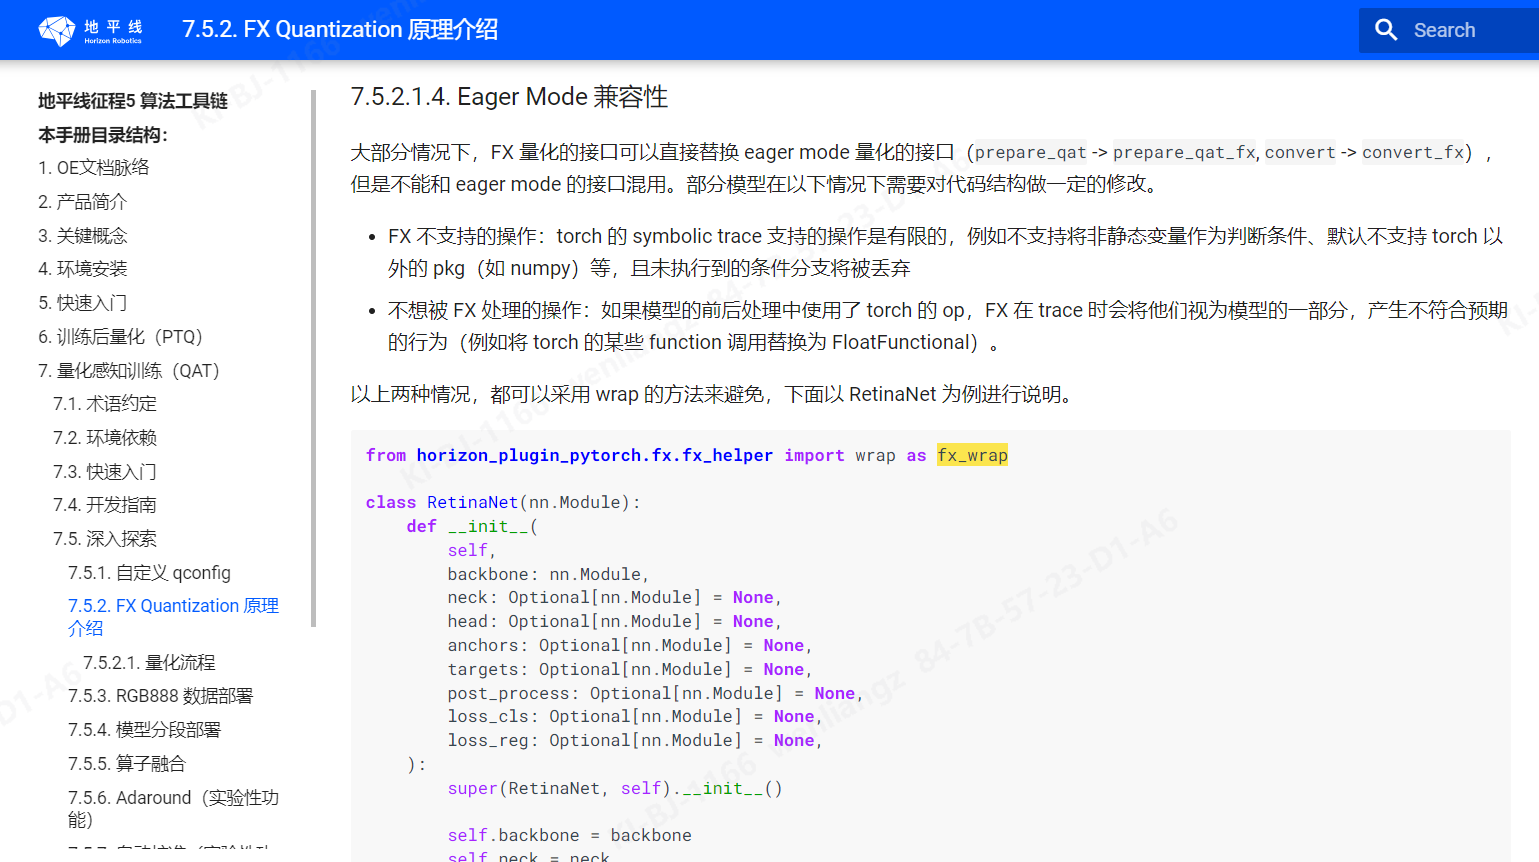
Task: Jump to 7.5.2.1. 量化流程
Action: [149, 663]
